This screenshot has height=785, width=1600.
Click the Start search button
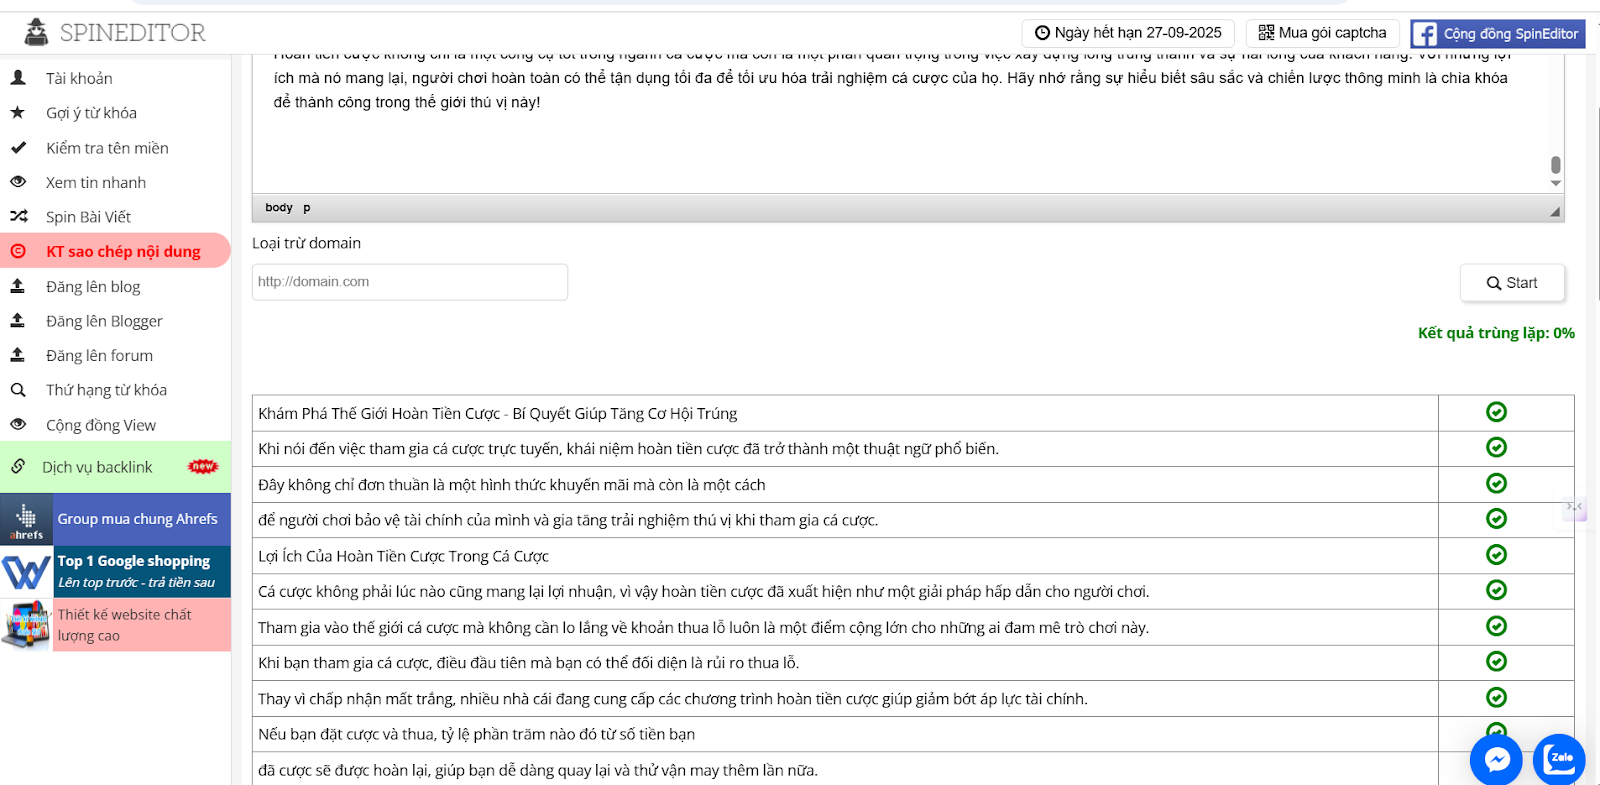pos(1512,283)
